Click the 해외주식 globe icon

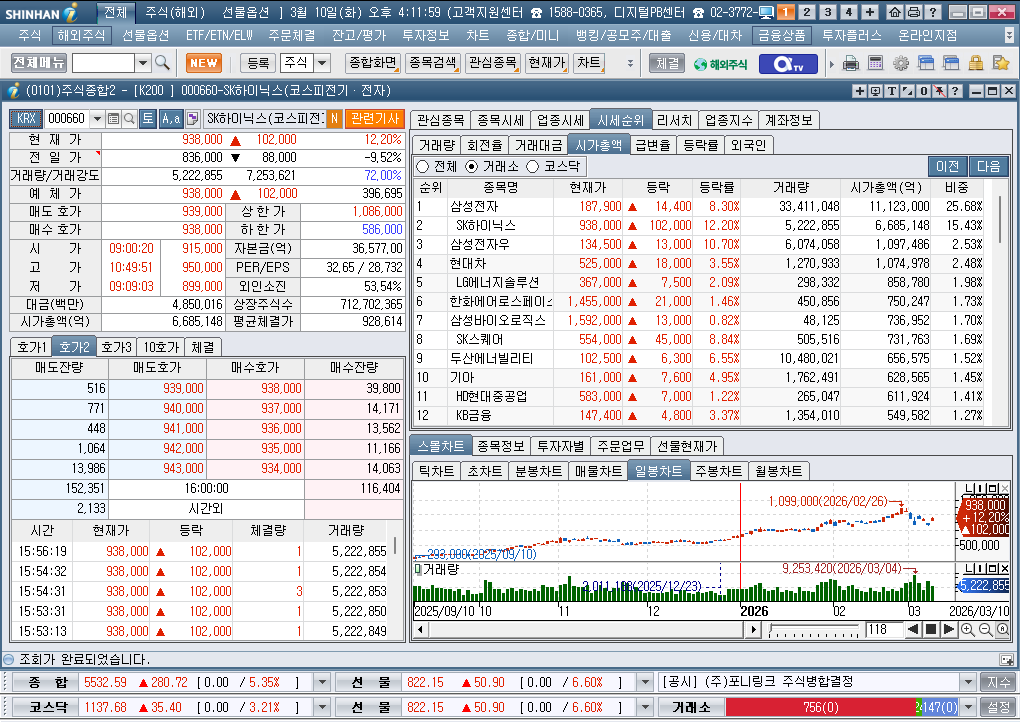pos(720,64)
